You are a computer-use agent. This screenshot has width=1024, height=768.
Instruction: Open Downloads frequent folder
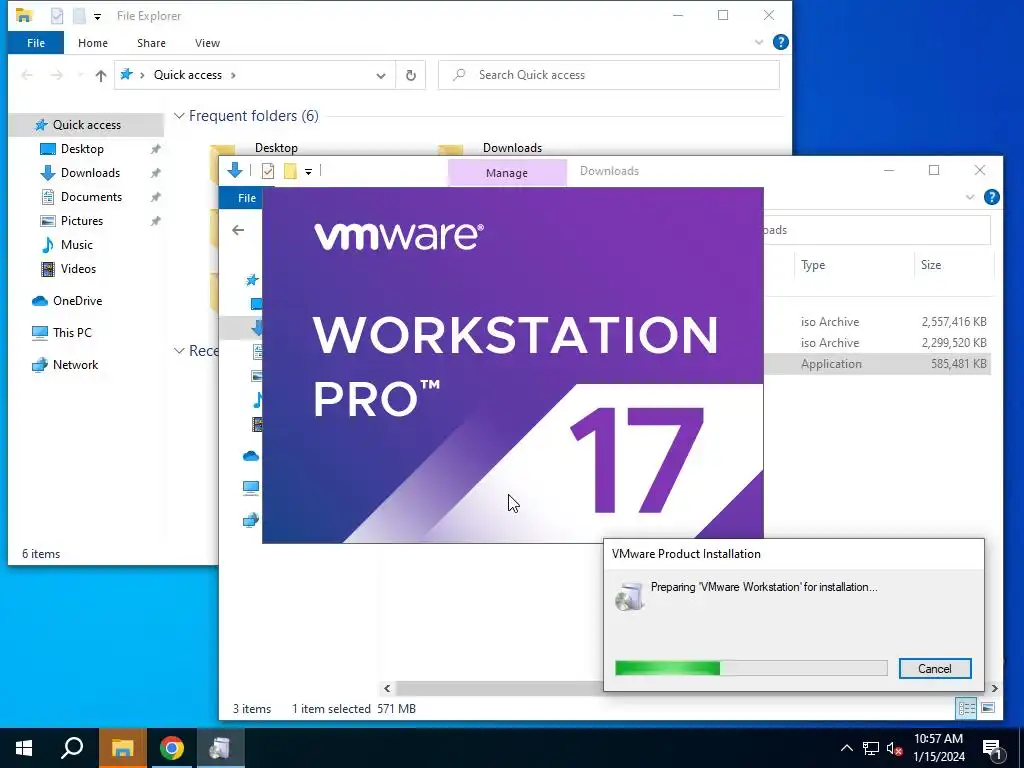(x=512, y=148)
